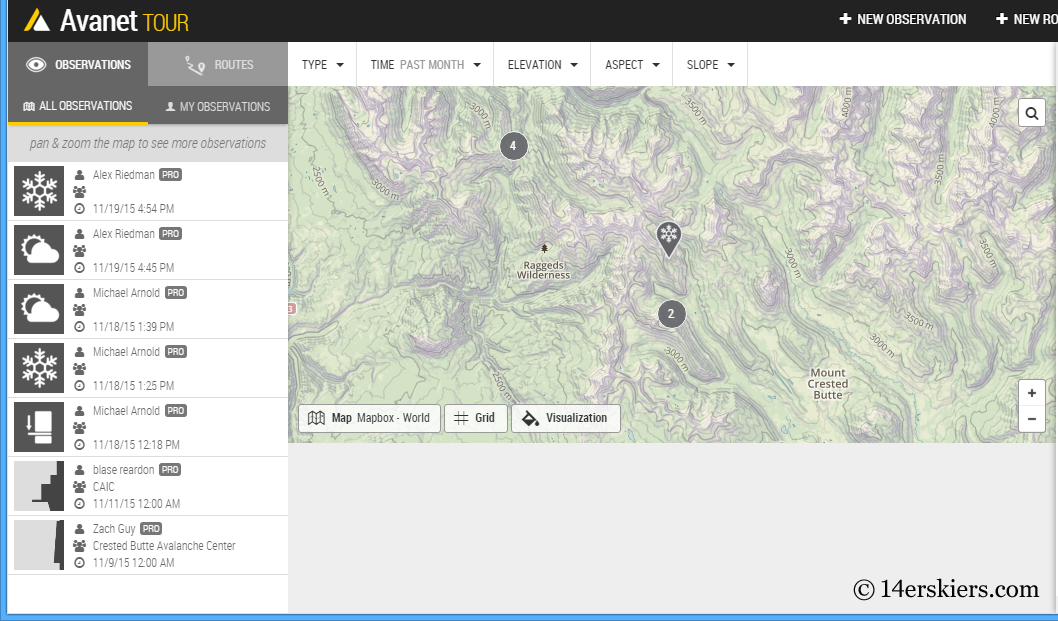Click the map icon beside All Observations
Screen dimensions: 1058x621
coord(29,106)
